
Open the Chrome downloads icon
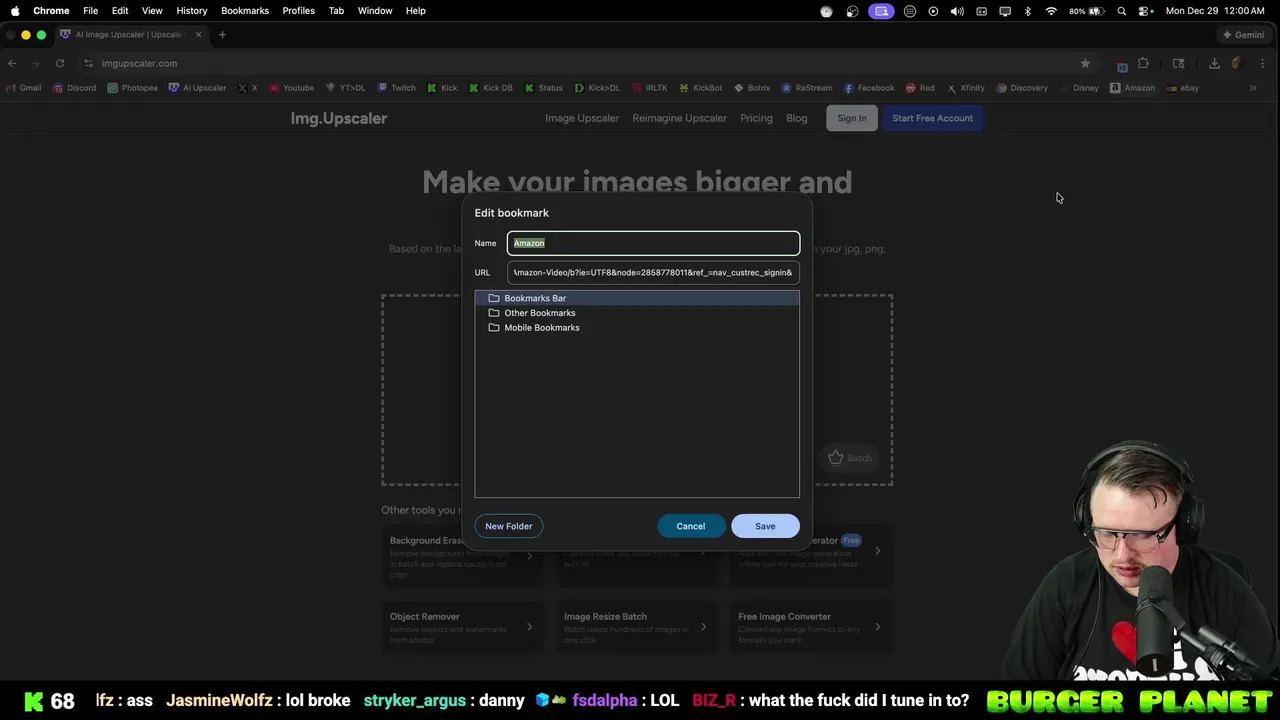[x=1214, y=63]
